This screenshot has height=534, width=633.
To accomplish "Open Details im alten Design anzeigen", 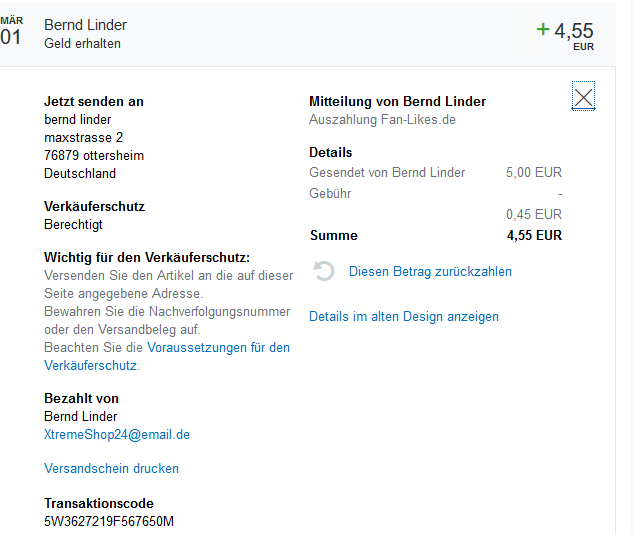I will (x=403, y=317).
